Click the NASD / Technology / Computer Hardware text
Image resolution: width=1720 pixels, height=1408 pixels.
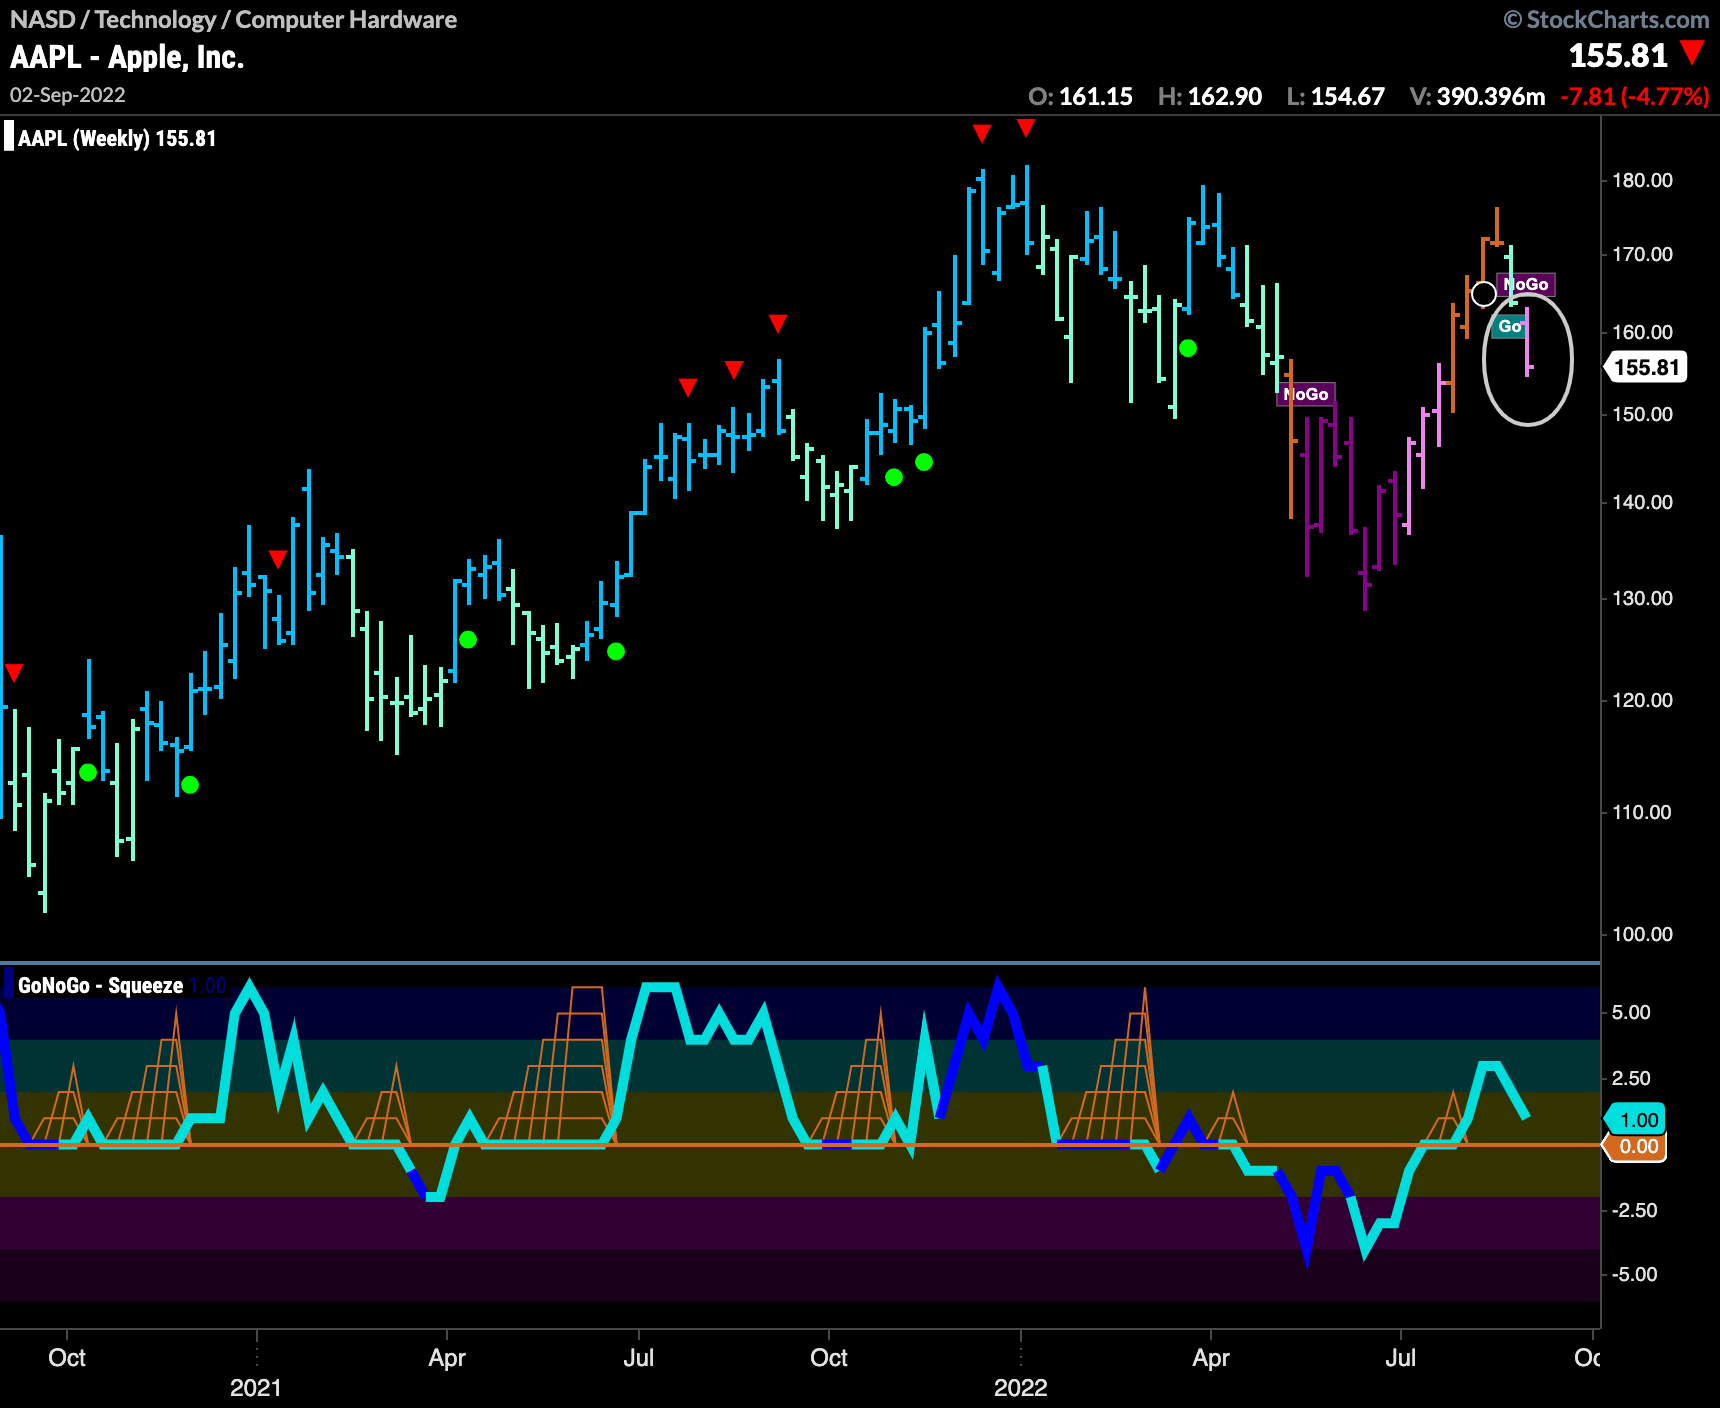(x=233, y=19)
